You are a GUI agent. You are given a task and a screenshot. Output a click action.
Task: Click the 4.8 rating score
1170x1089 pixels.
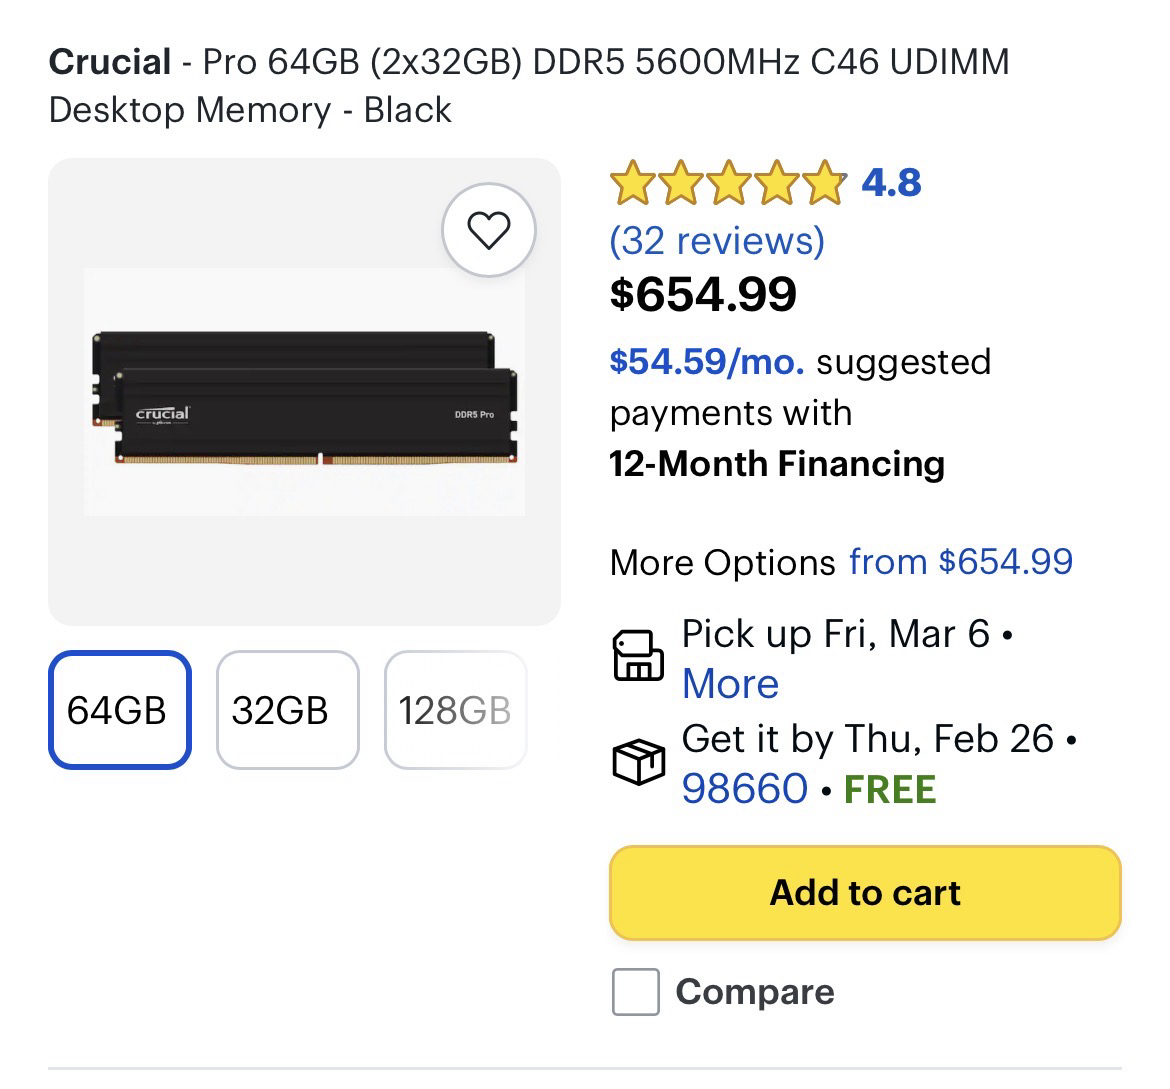[x=891, y=183]
